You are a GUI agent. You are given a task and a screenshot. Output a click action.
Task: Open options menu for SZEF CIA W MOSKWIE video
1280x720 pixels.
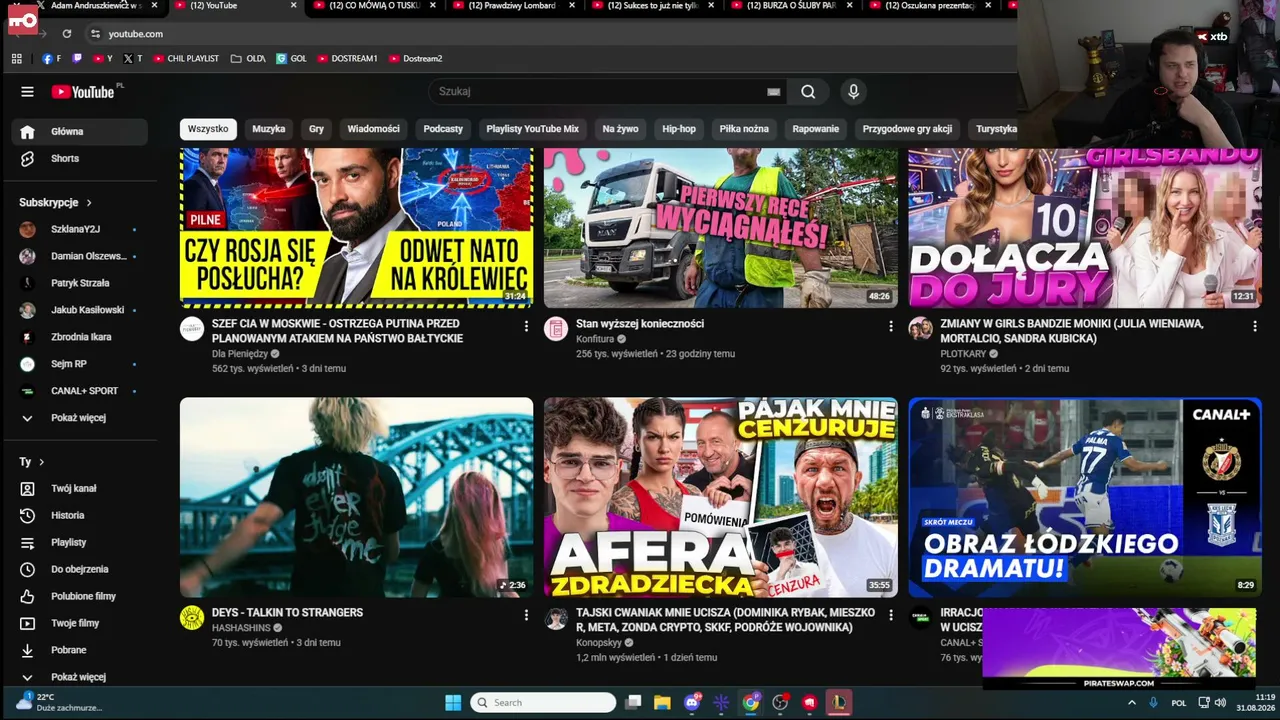526,327
